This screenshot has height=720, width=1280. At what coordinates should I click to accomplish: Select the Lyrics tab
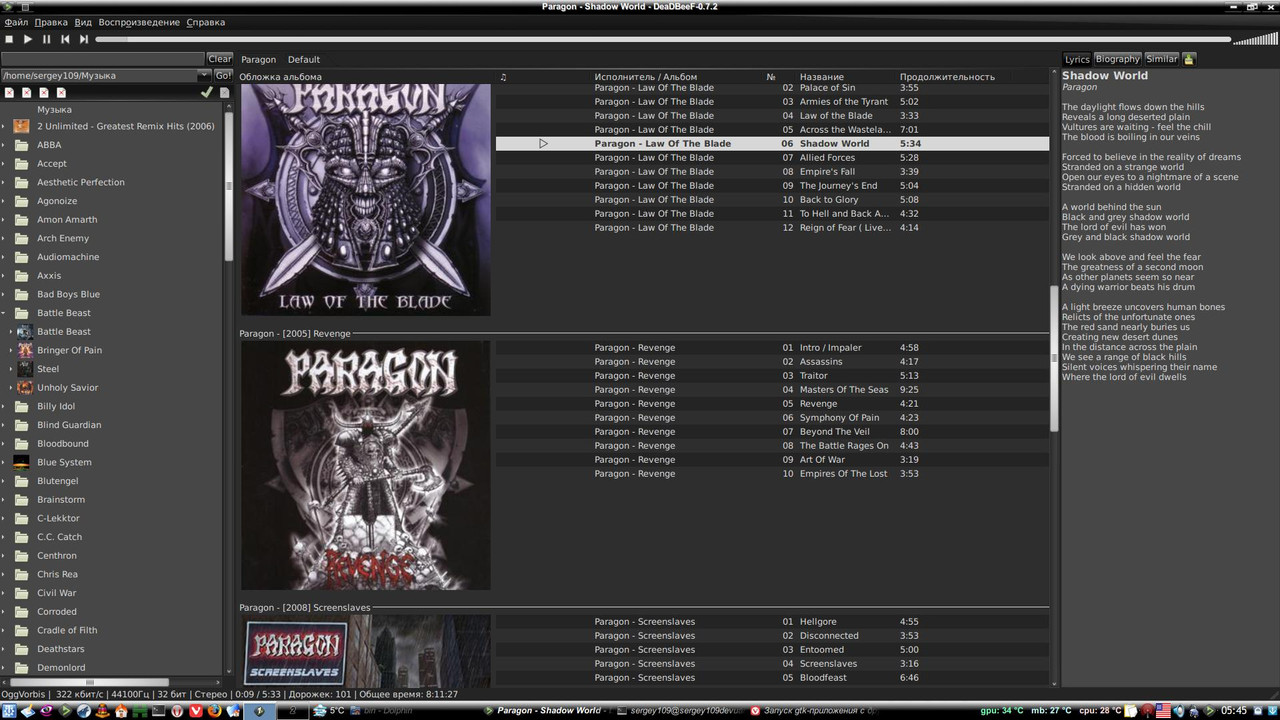click(x=1077, y=59)
